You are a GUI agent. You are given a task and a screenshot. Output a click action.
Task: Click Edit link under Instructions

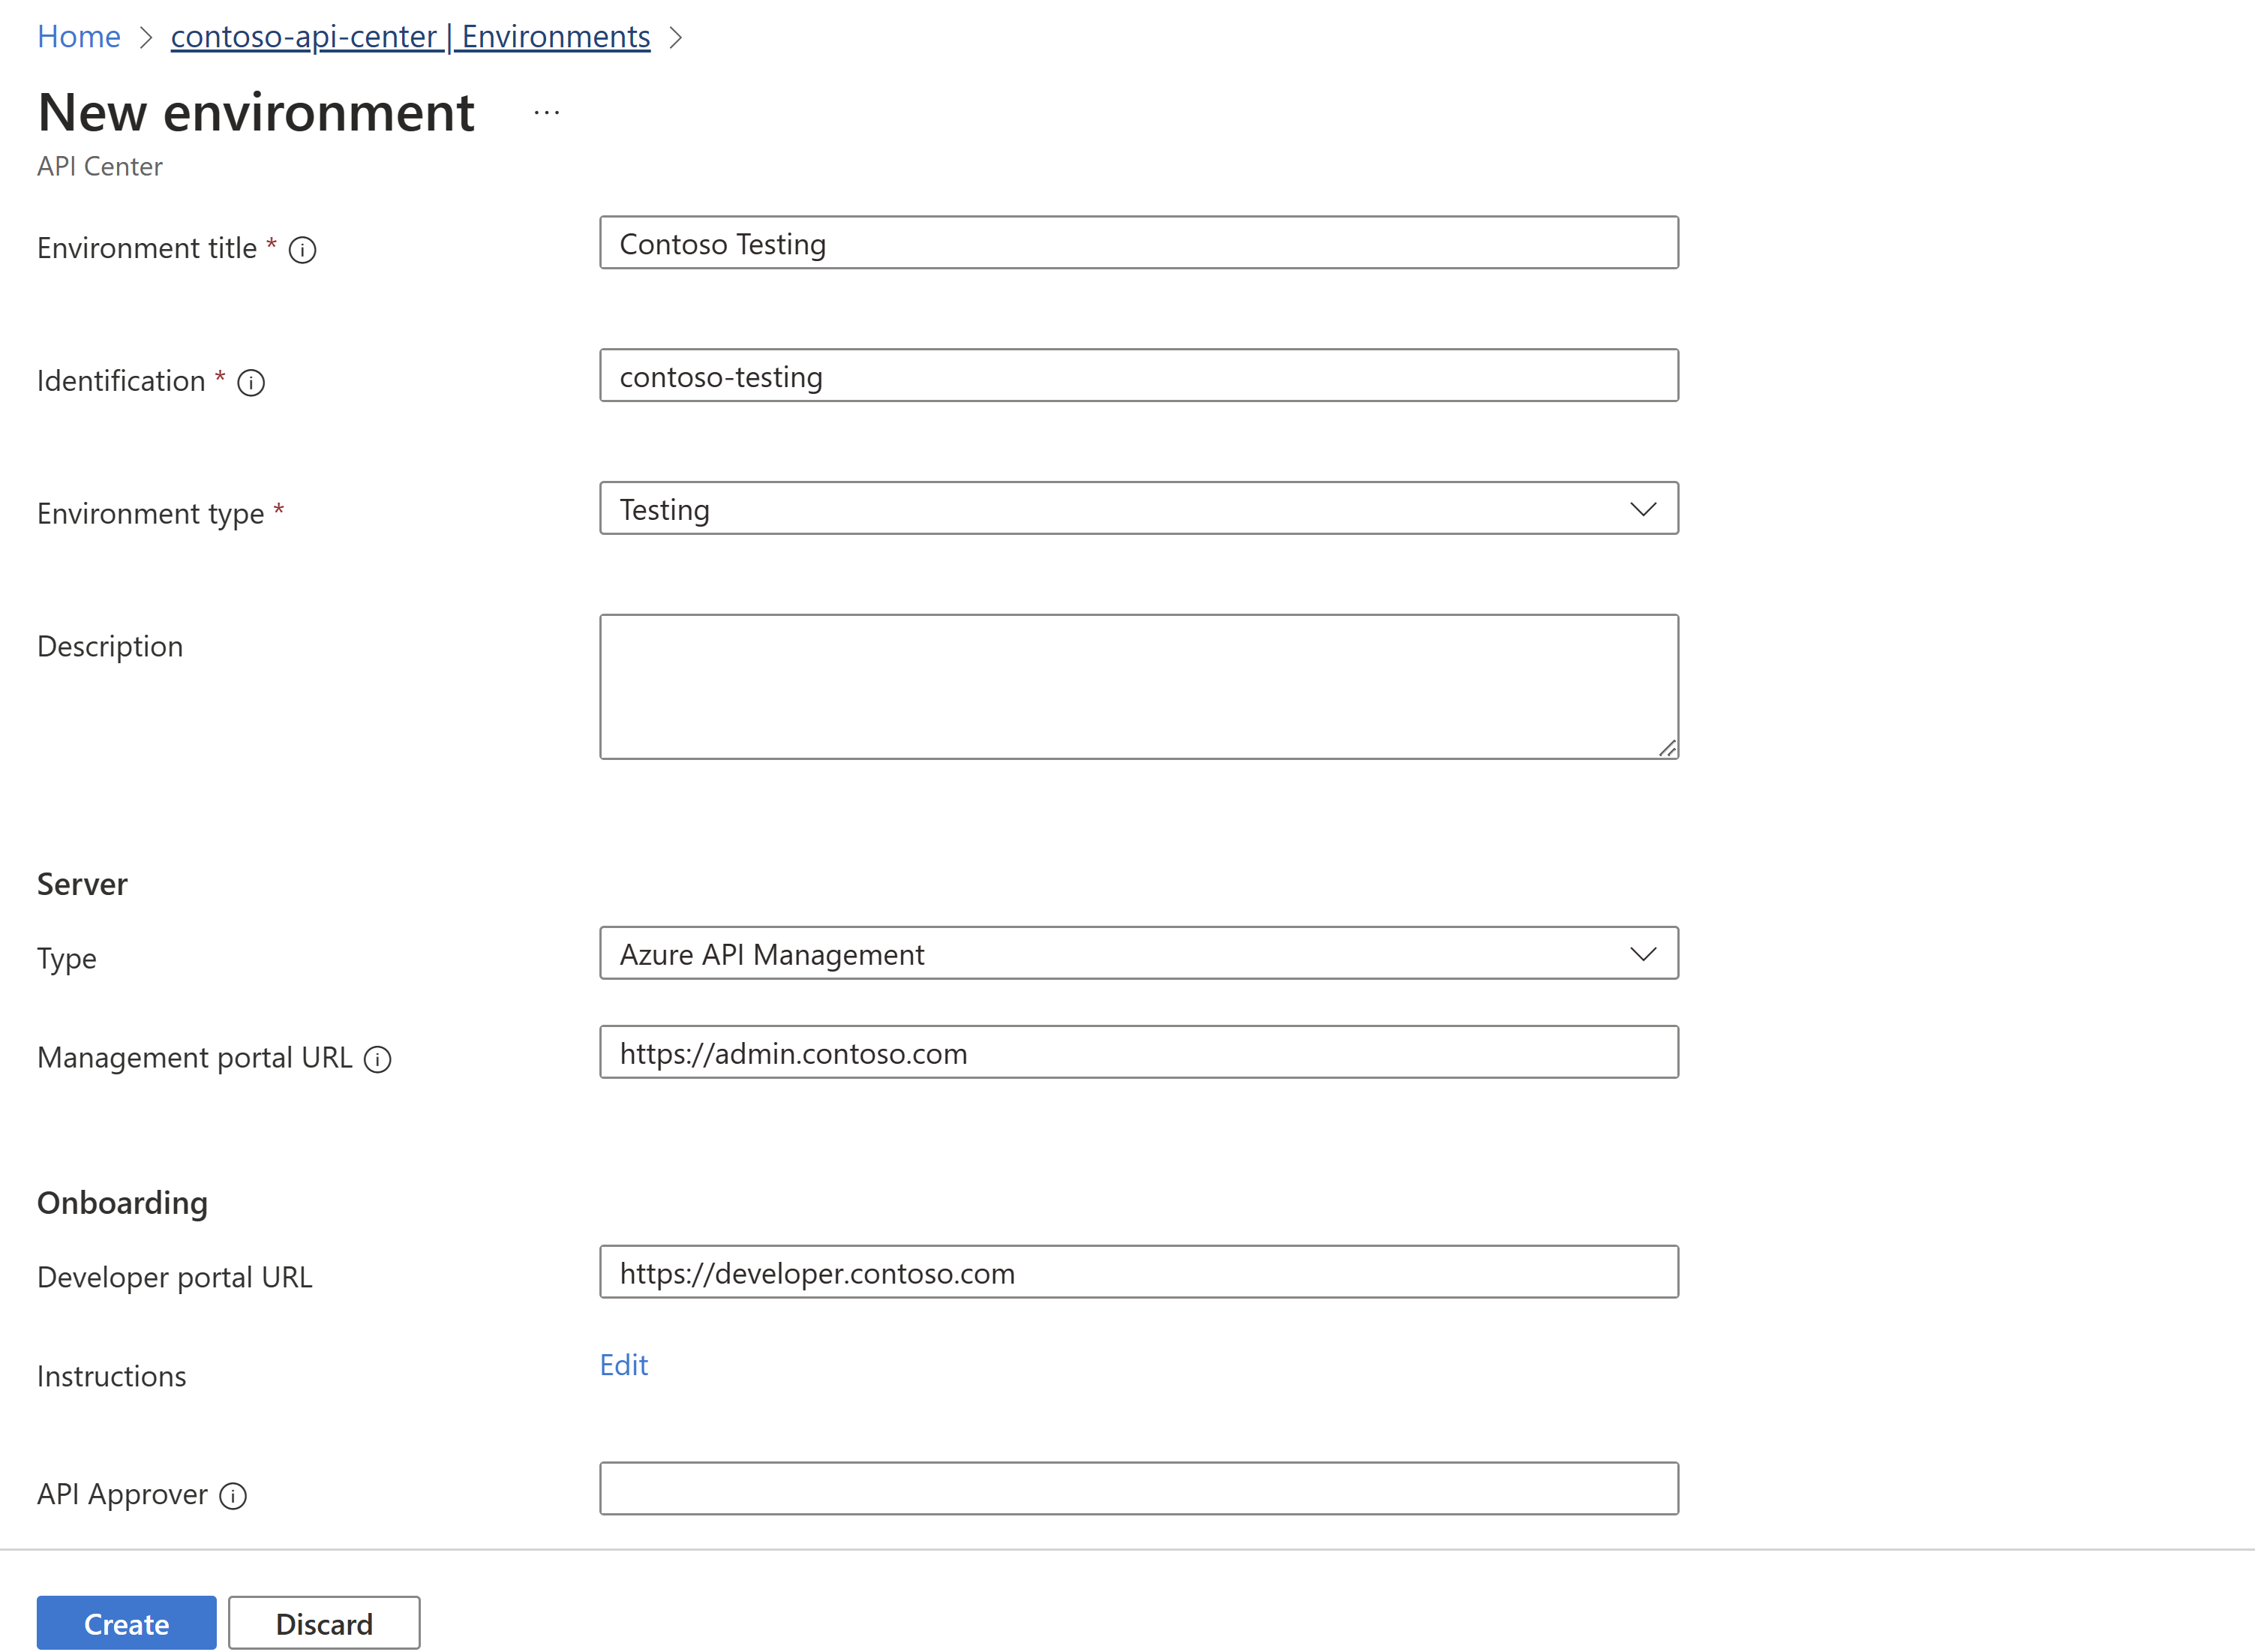point(625,1363)
